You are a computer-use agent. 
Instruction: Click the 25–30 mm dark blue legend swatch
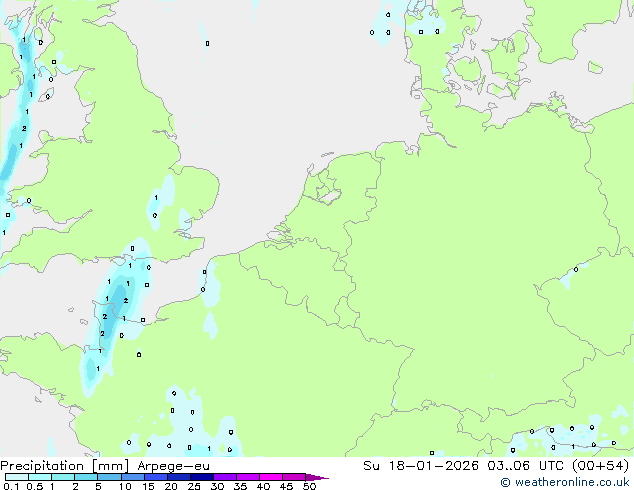(x=202, y=477)
